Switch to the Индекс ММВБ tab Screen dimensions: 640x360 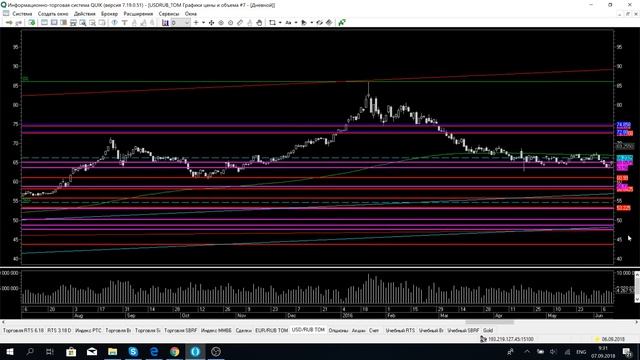click(216, 330)
